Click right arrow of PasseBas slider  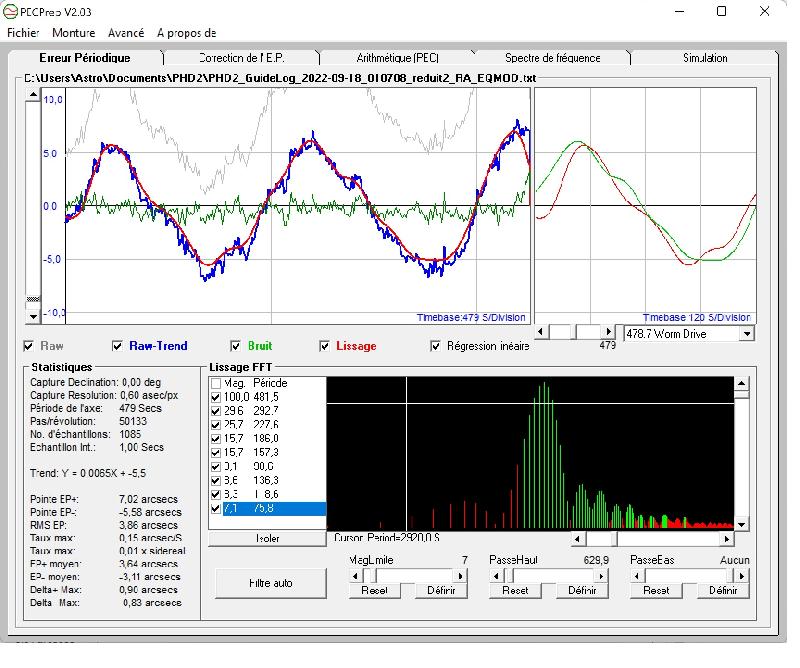click(741, 576)
